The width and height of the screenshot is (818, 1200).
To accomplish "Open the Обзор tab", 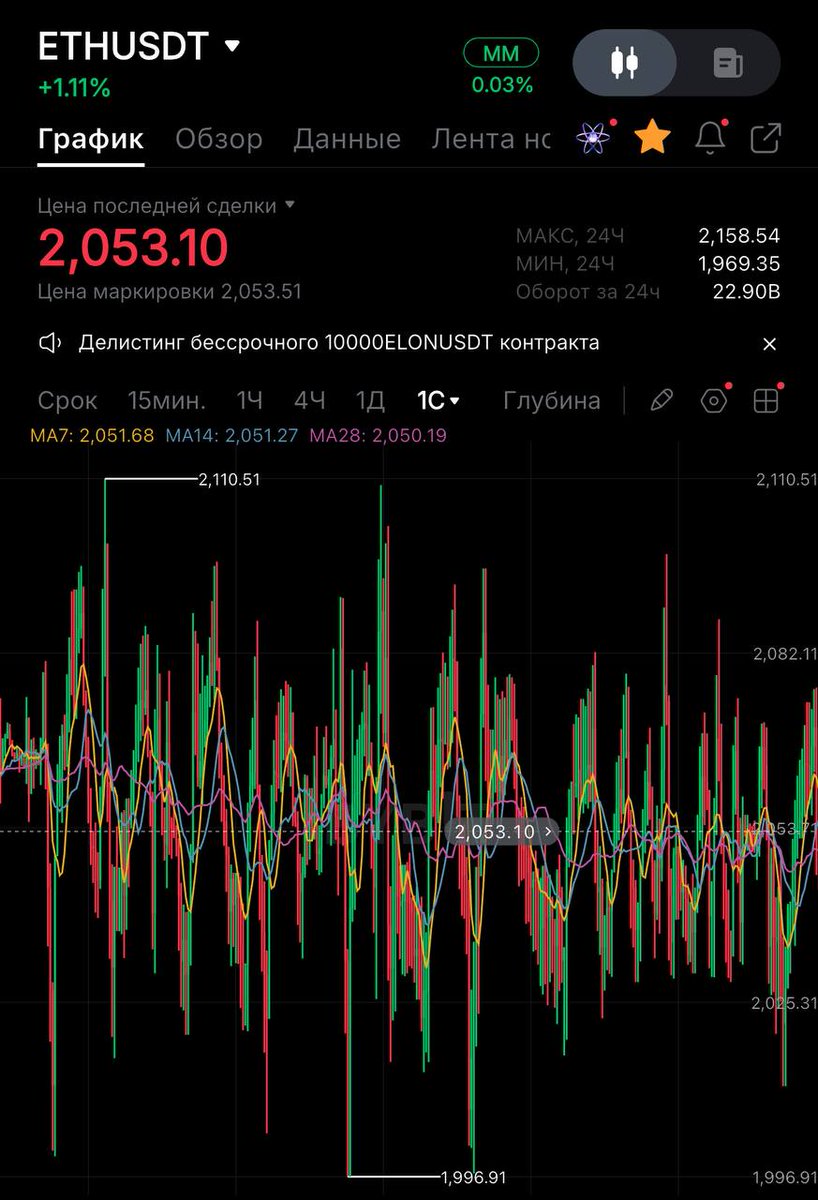I will pos(219,139).
